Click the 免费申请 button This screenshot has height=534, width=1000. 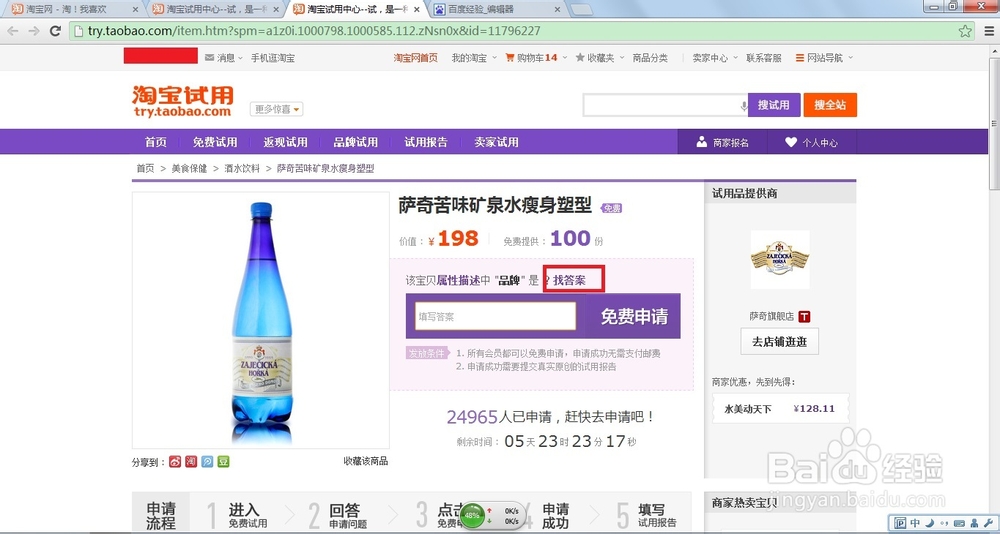[x=633, y=316]
